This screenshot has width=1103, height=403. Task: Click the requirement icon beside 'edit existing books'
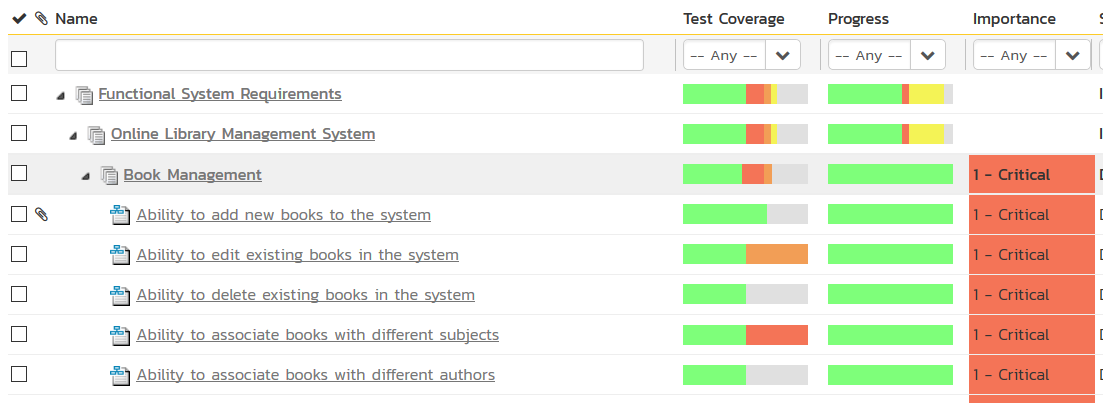[120, 255]
